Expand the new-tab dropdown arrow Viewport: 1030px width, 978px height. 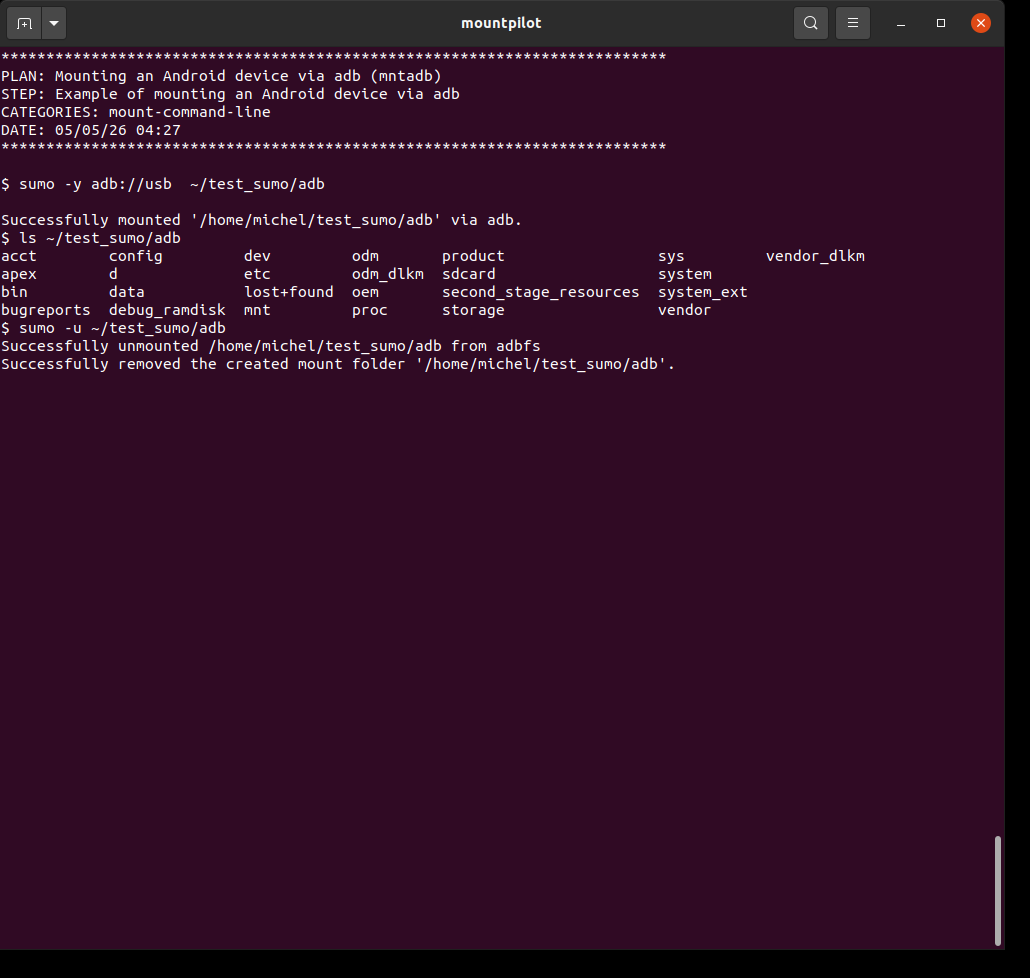55,24
